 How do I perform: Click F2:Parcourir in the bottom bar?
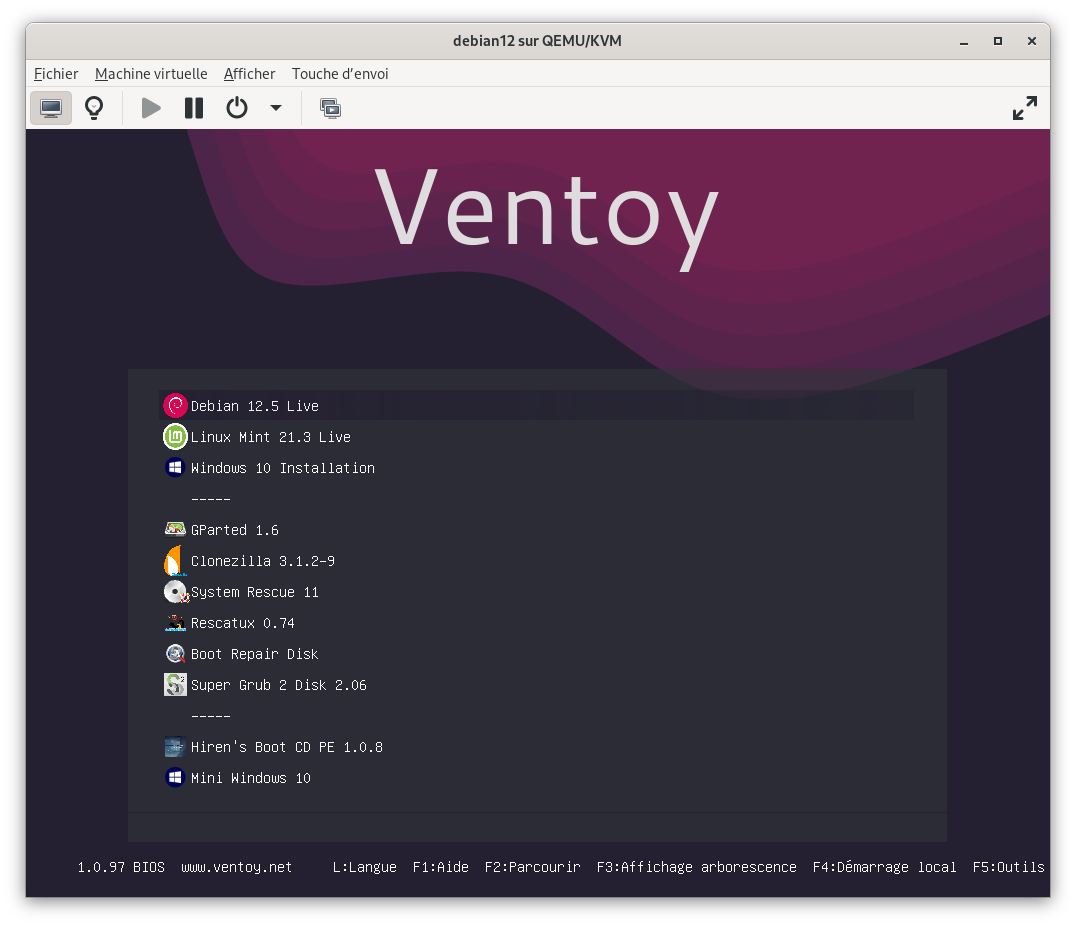[533, 867]
